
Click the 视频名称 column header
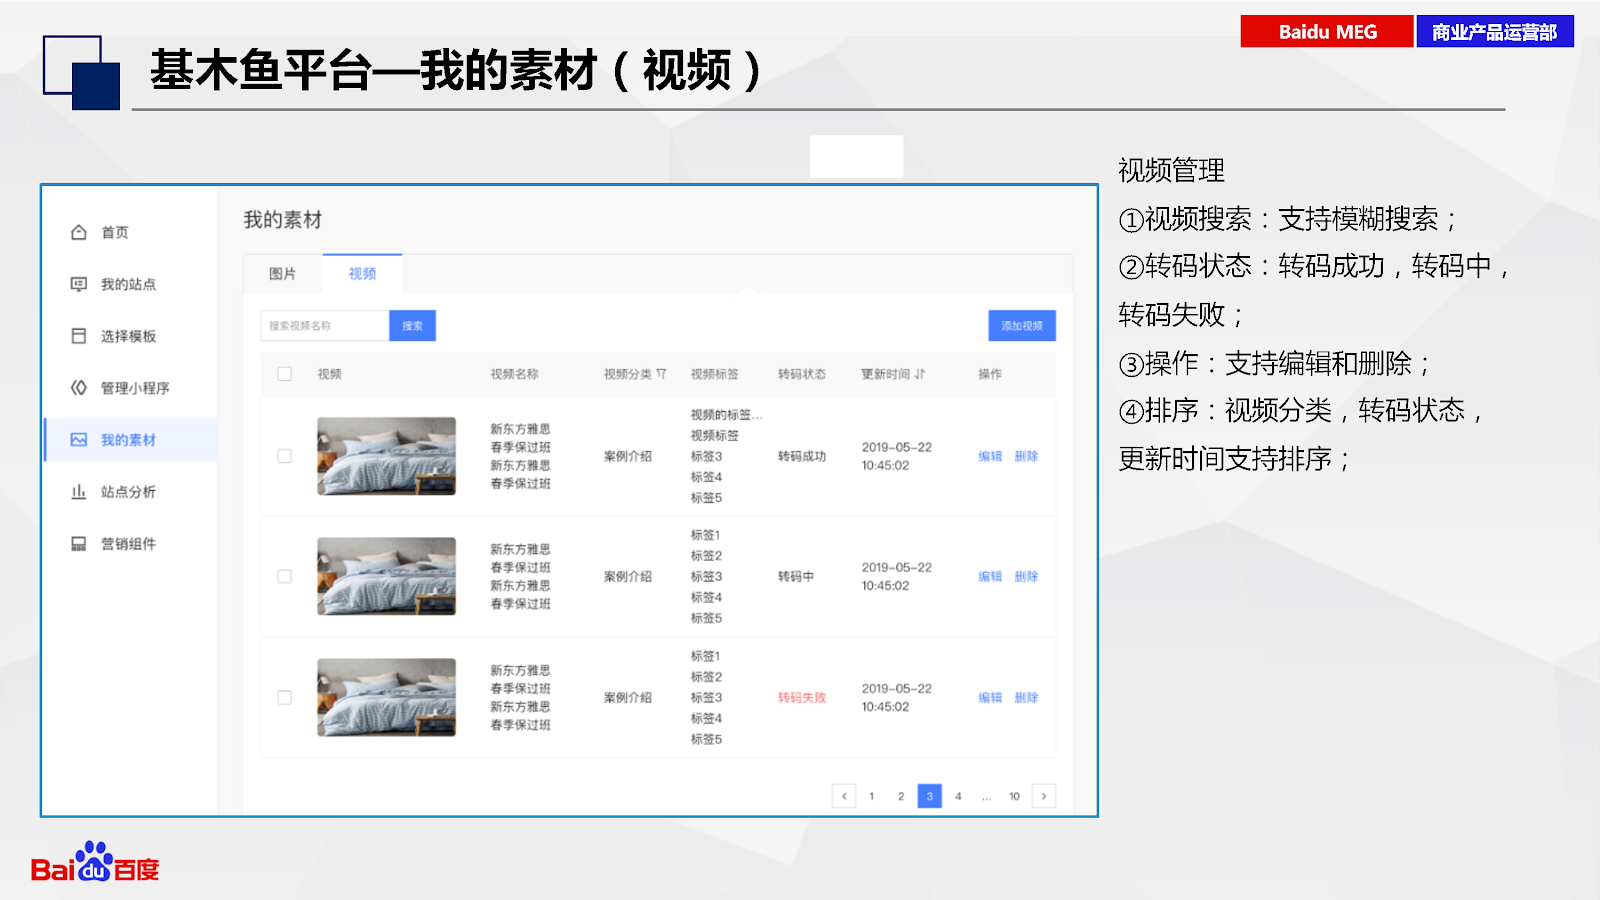pos(515,374)
